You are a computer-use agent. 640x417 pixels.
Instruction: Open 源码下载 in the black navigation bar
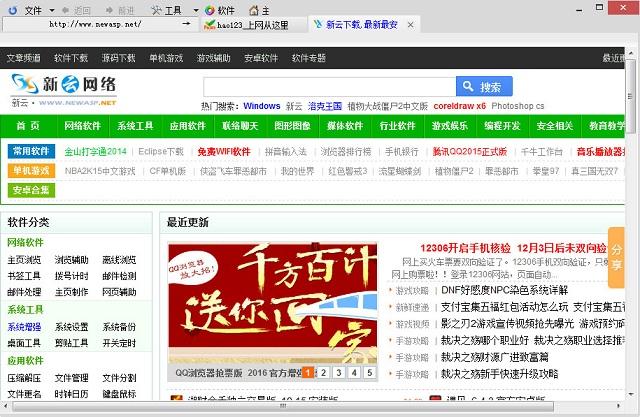click(x=118, y=58)
